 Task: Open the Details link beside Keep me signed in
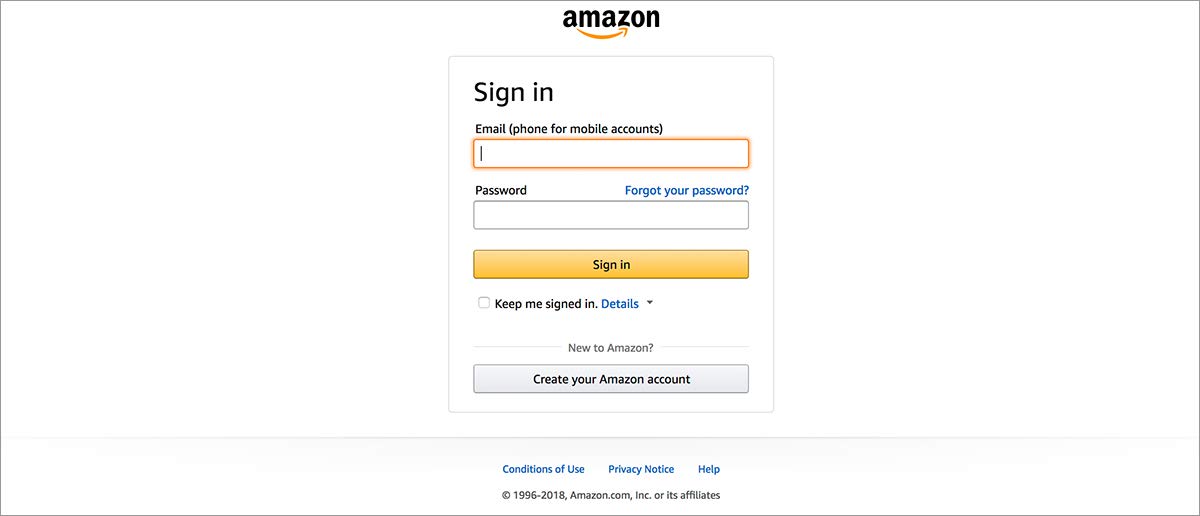click(620, 304)
